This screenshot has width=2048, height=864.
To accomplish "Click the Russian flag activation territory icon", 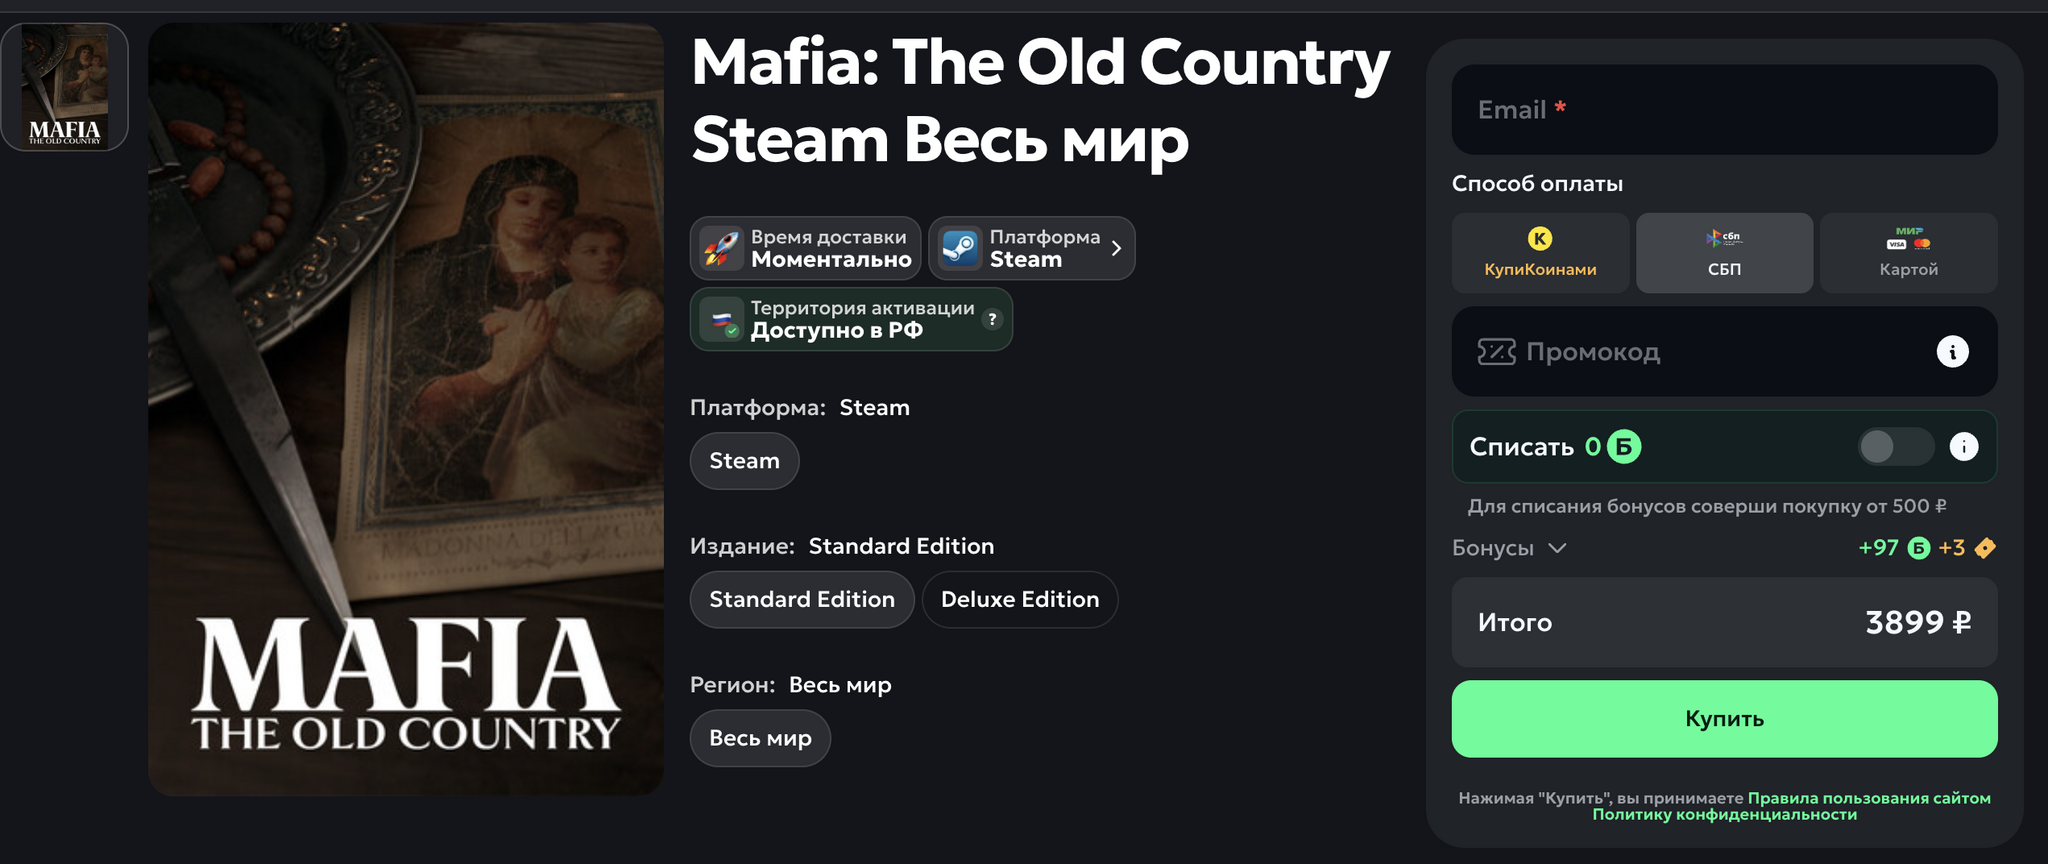I will click(721, 320).
